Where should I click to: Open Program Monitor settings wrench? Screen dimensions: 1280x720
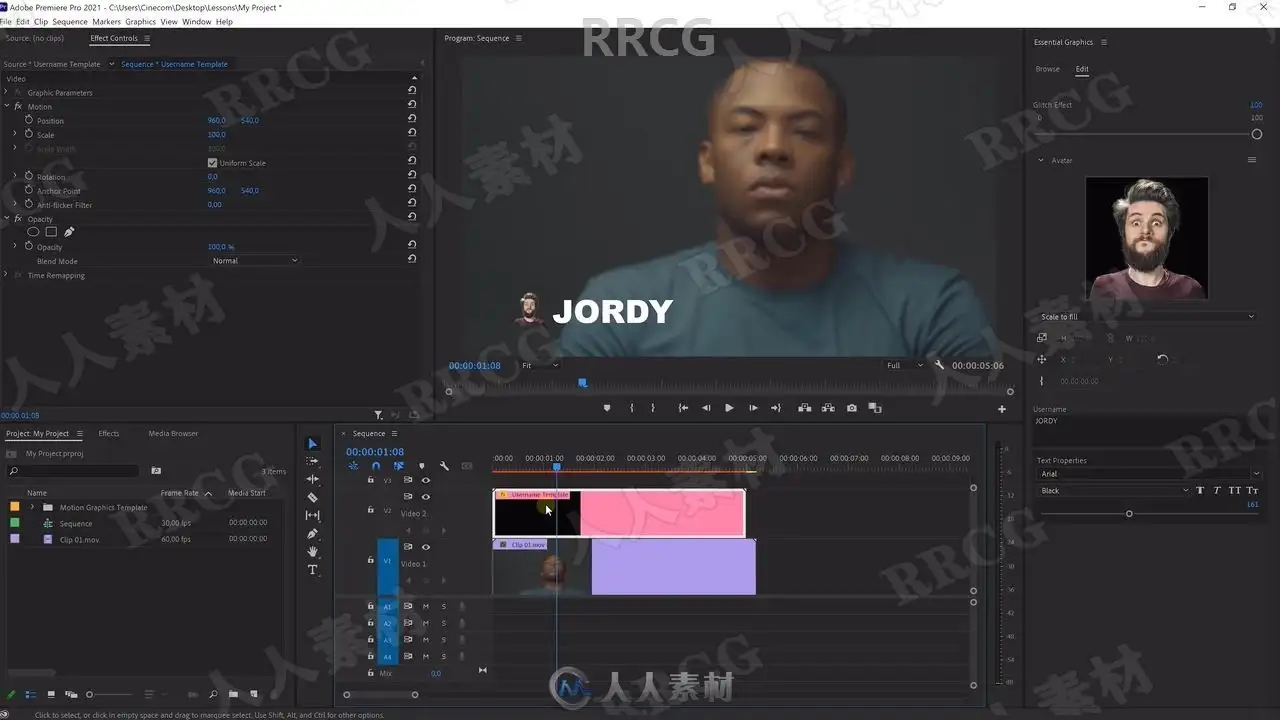pyautogui.click(x=939, y=366)
